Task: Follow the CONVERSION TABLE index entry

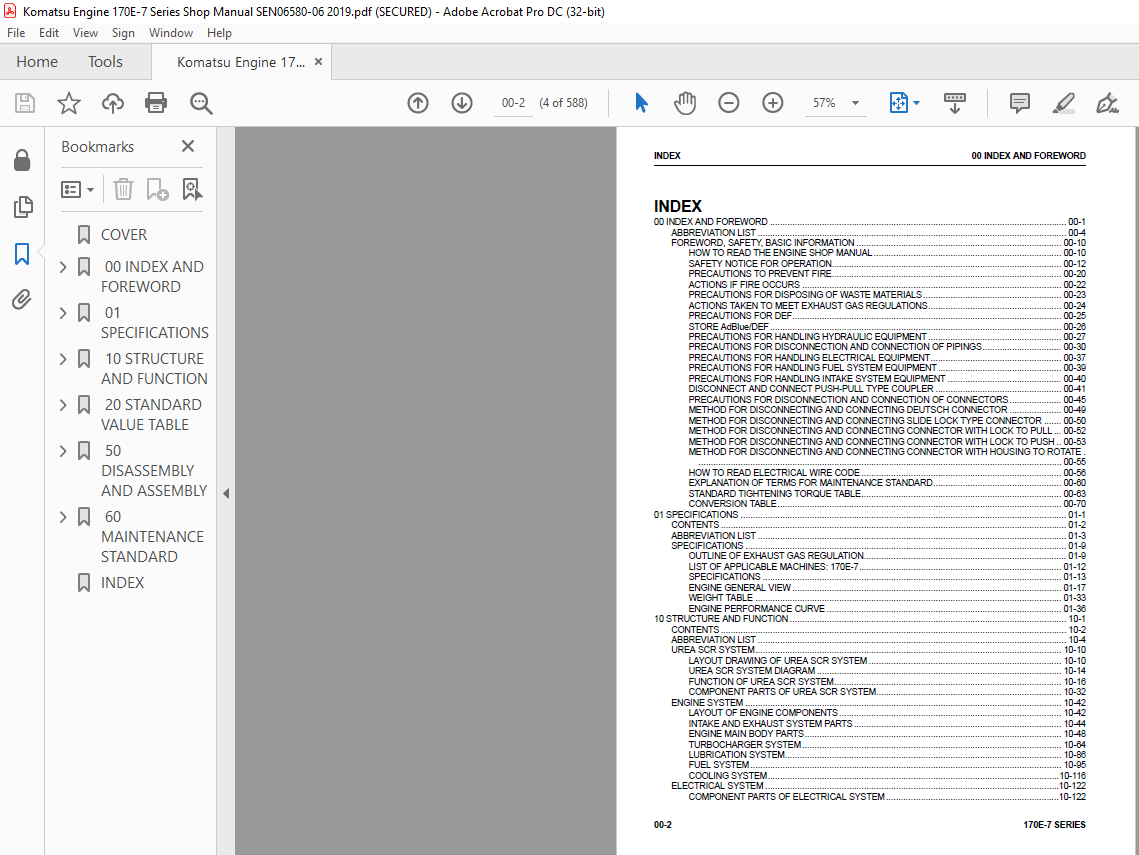Action: pyautogui.click(x=887, y=503)
